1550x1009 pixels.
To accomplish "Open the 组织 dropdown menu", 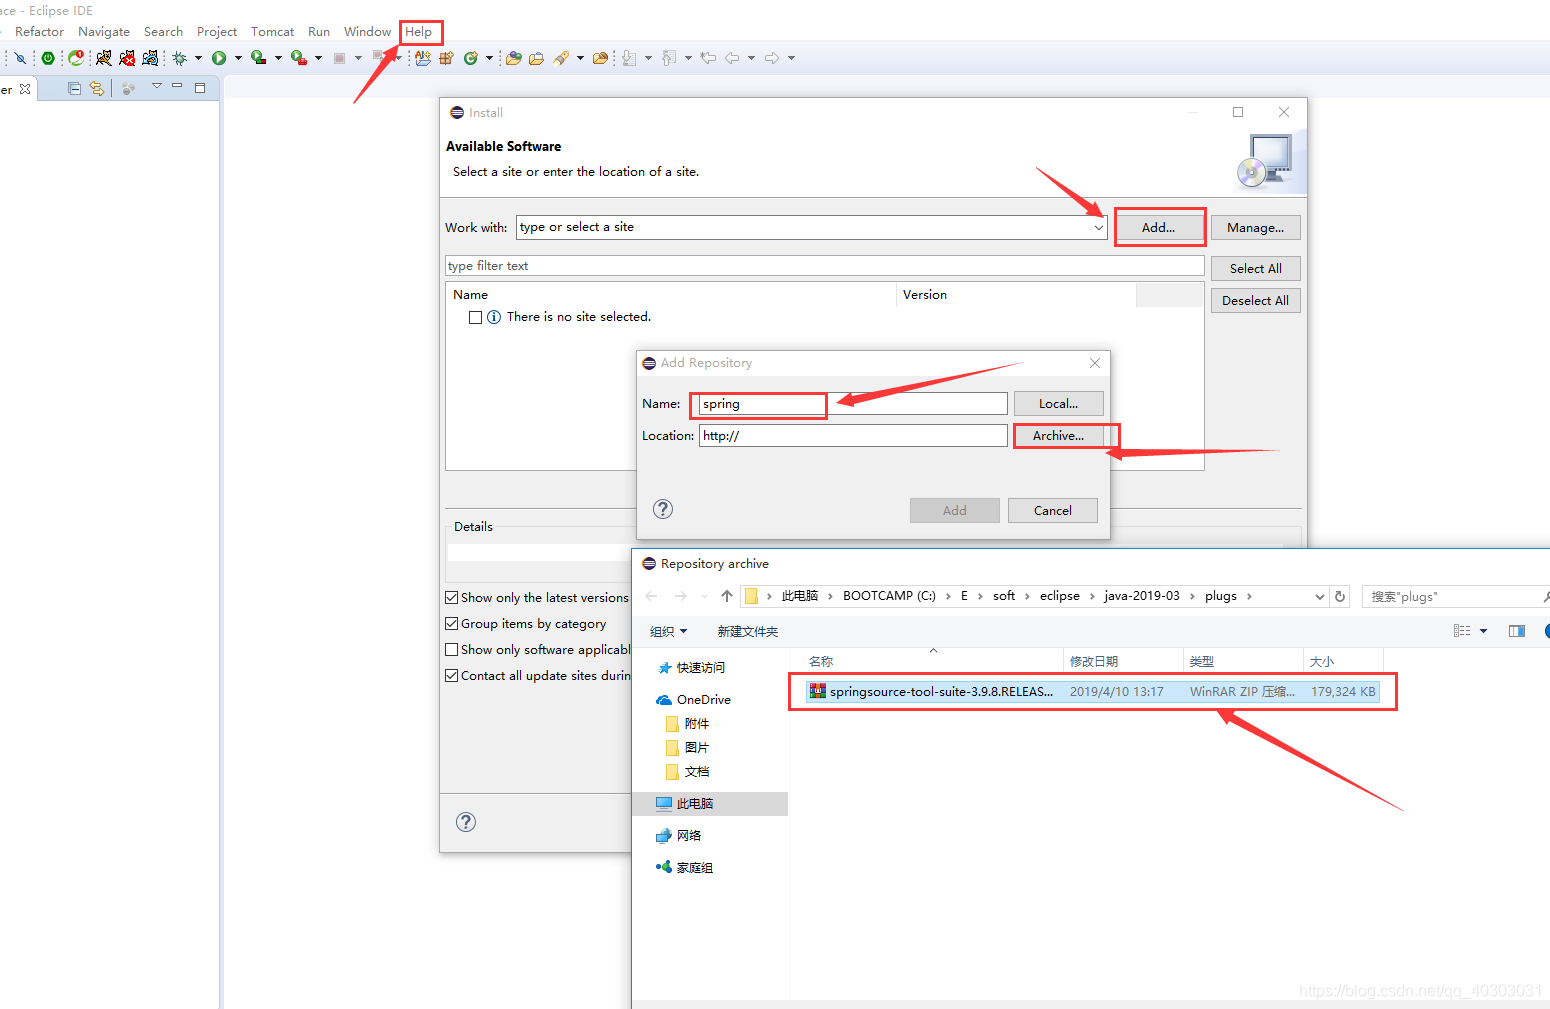I will (669, 631).
